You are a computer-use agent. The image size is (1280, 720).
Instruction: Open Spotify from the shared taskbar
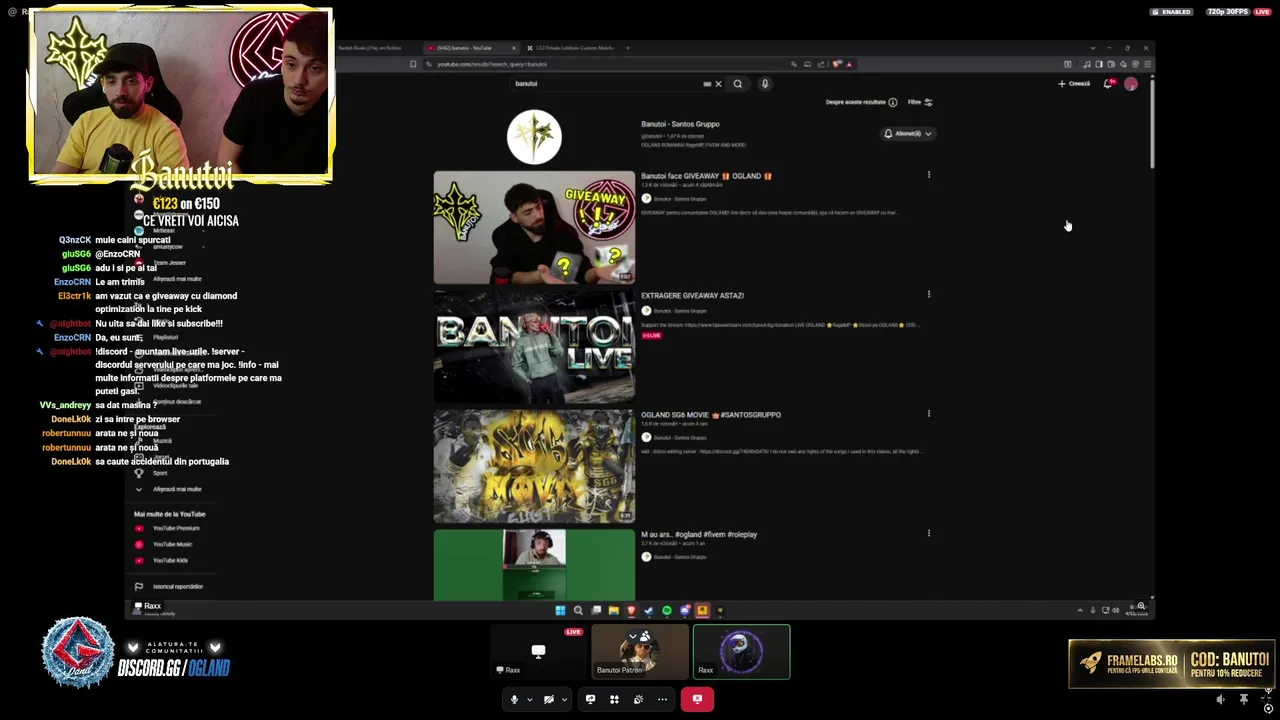pos(667,610)
